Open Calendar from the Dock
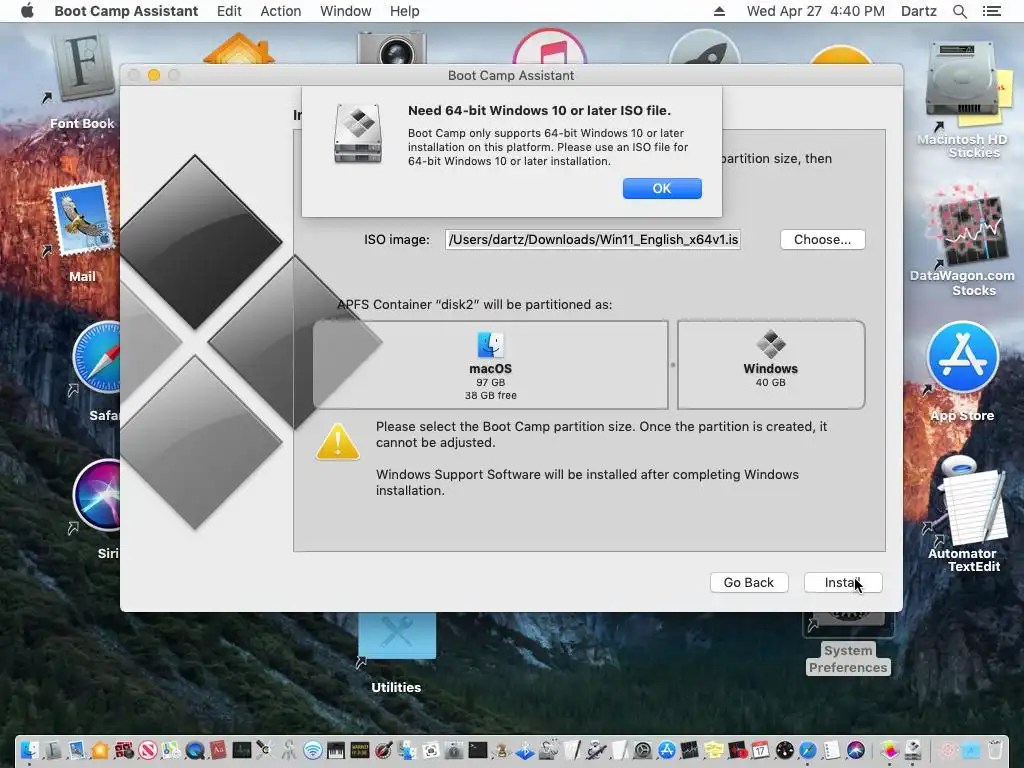 coord(761,750)
